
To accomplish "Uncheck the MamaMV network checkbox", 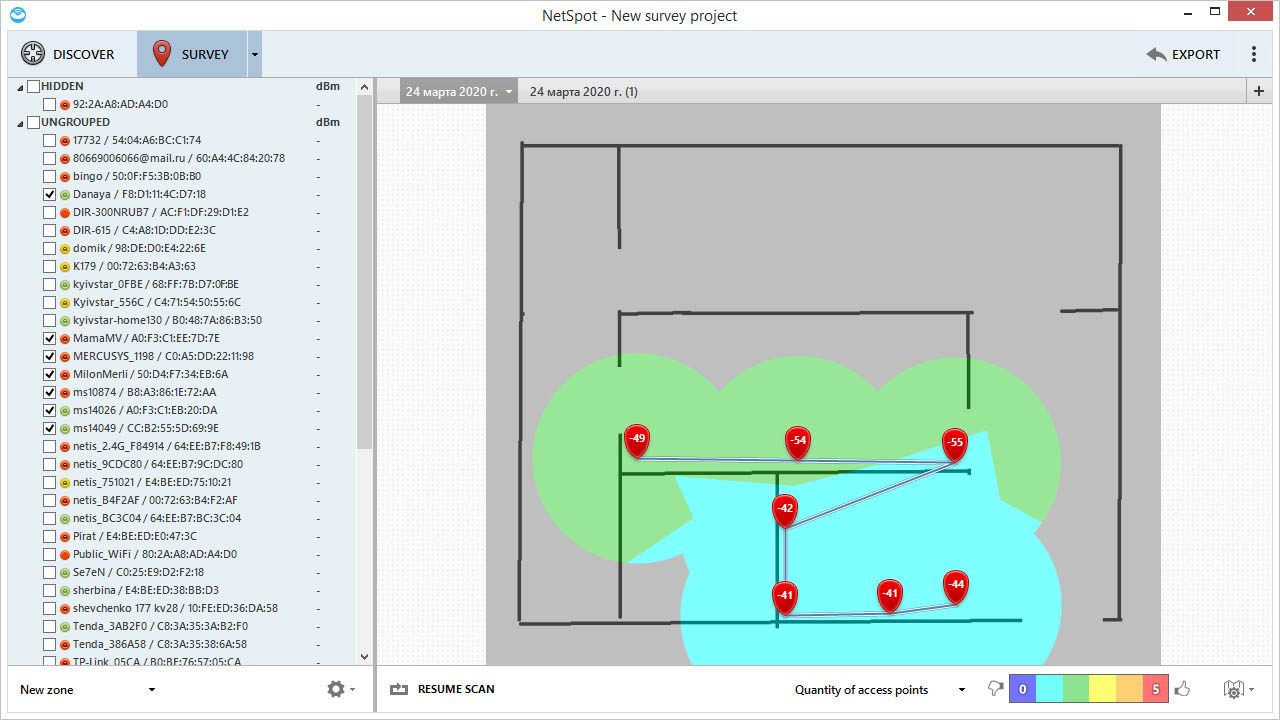I will tap(49, 338).
